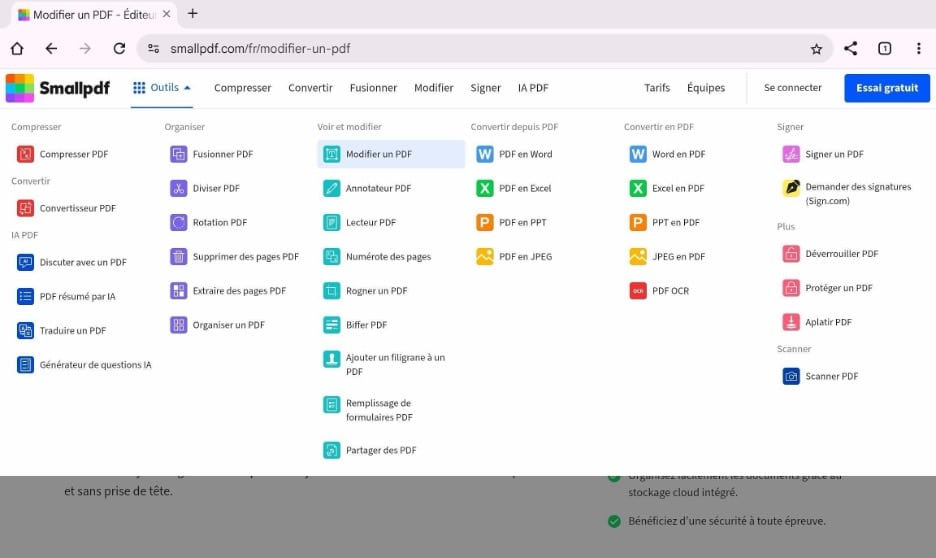Click the browser address bar URL

pos(260,48)
